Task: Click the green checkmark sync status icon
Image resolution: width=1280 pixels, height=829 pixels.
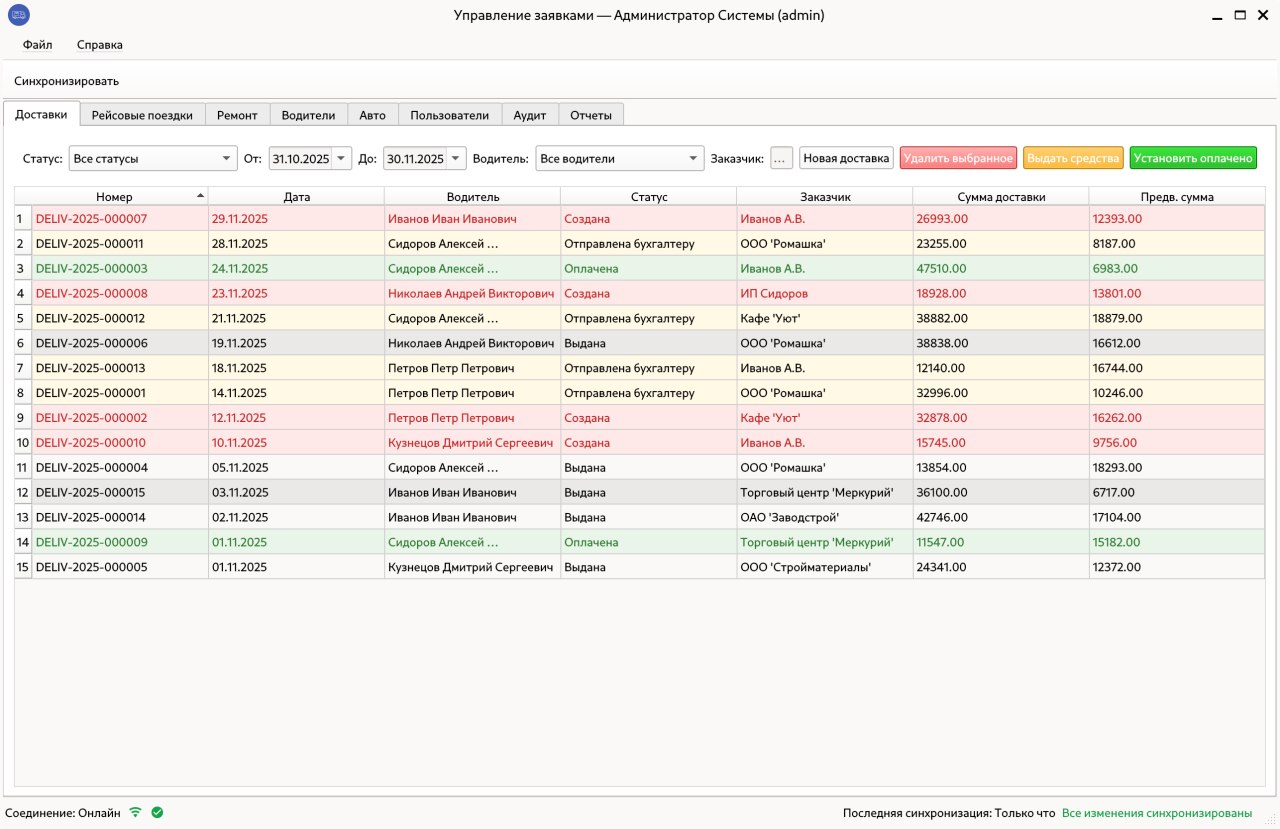Action: [x=157, y=812]
